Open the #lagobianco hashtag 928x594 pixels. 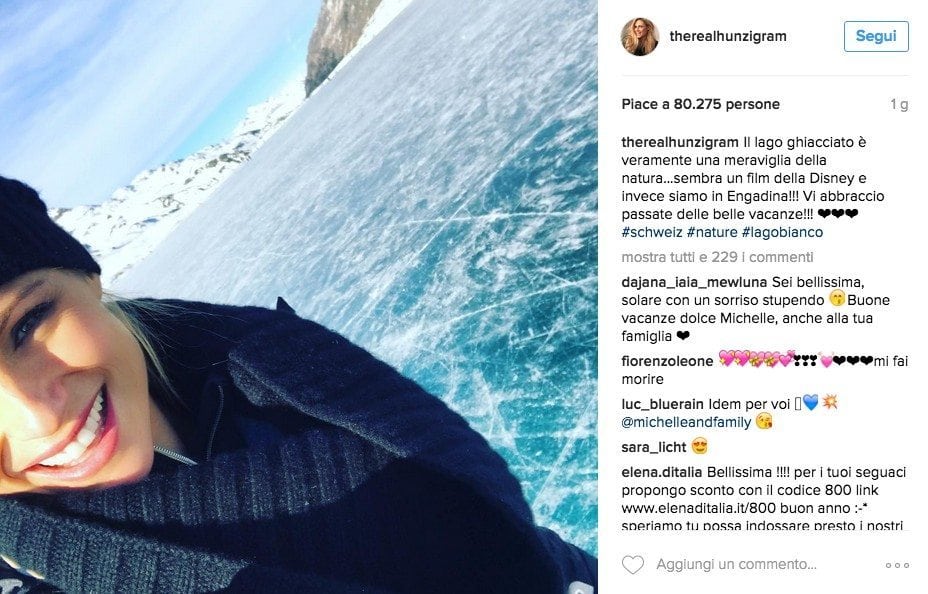click(782, 233)
